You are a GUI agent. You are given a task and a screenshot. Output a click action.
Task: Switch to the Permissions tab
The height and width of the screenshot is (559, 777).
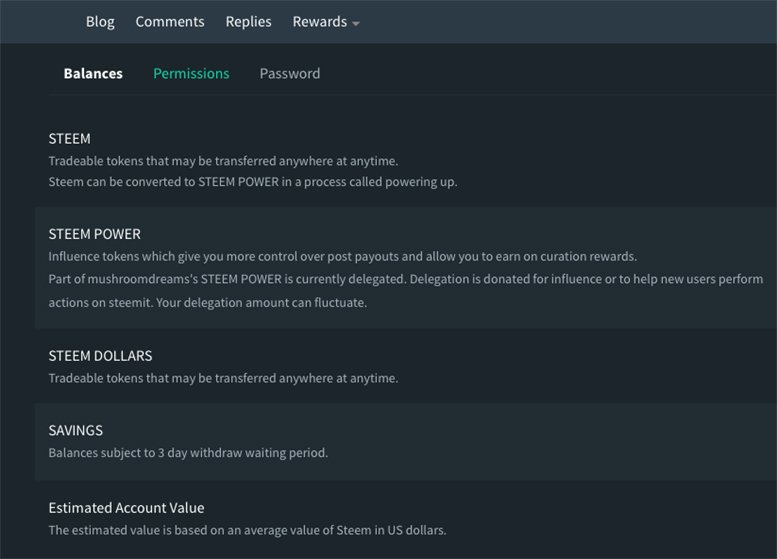[191, 73]
